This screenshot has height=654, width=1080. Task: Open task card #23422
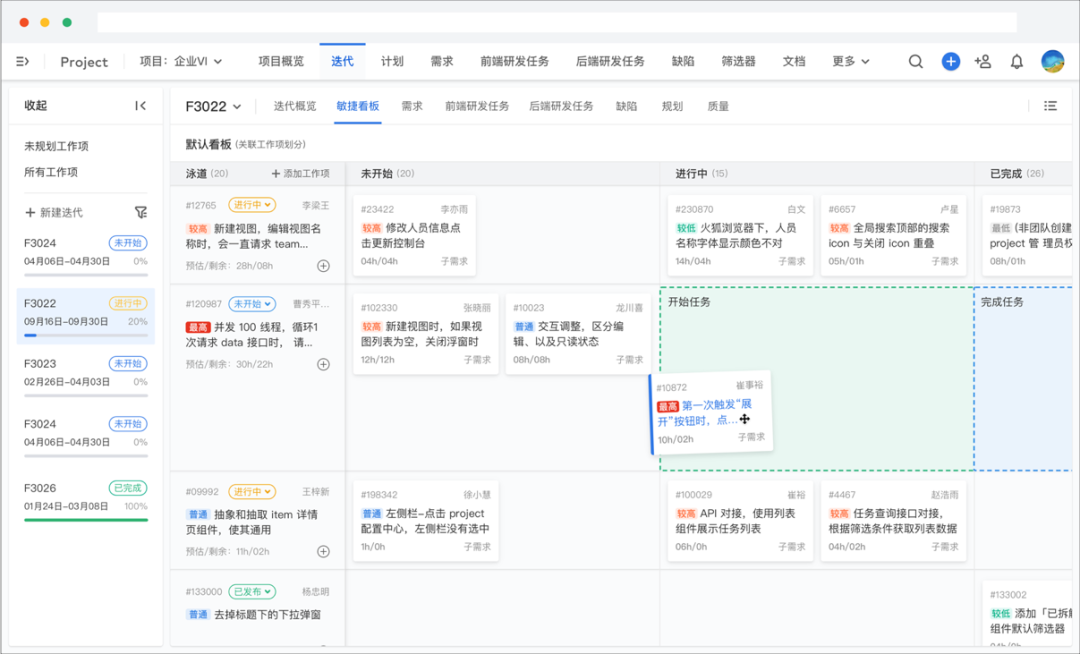[414, 235]
